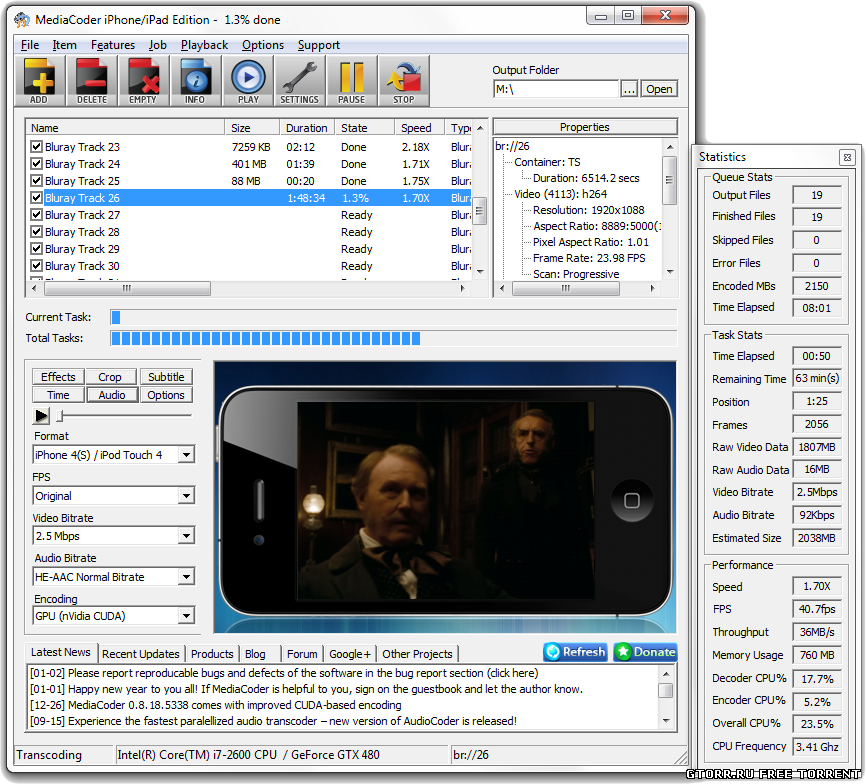The height and width of the screenshot is (784, 866).
Task: Open the Item menu
Action: [65, 45]
